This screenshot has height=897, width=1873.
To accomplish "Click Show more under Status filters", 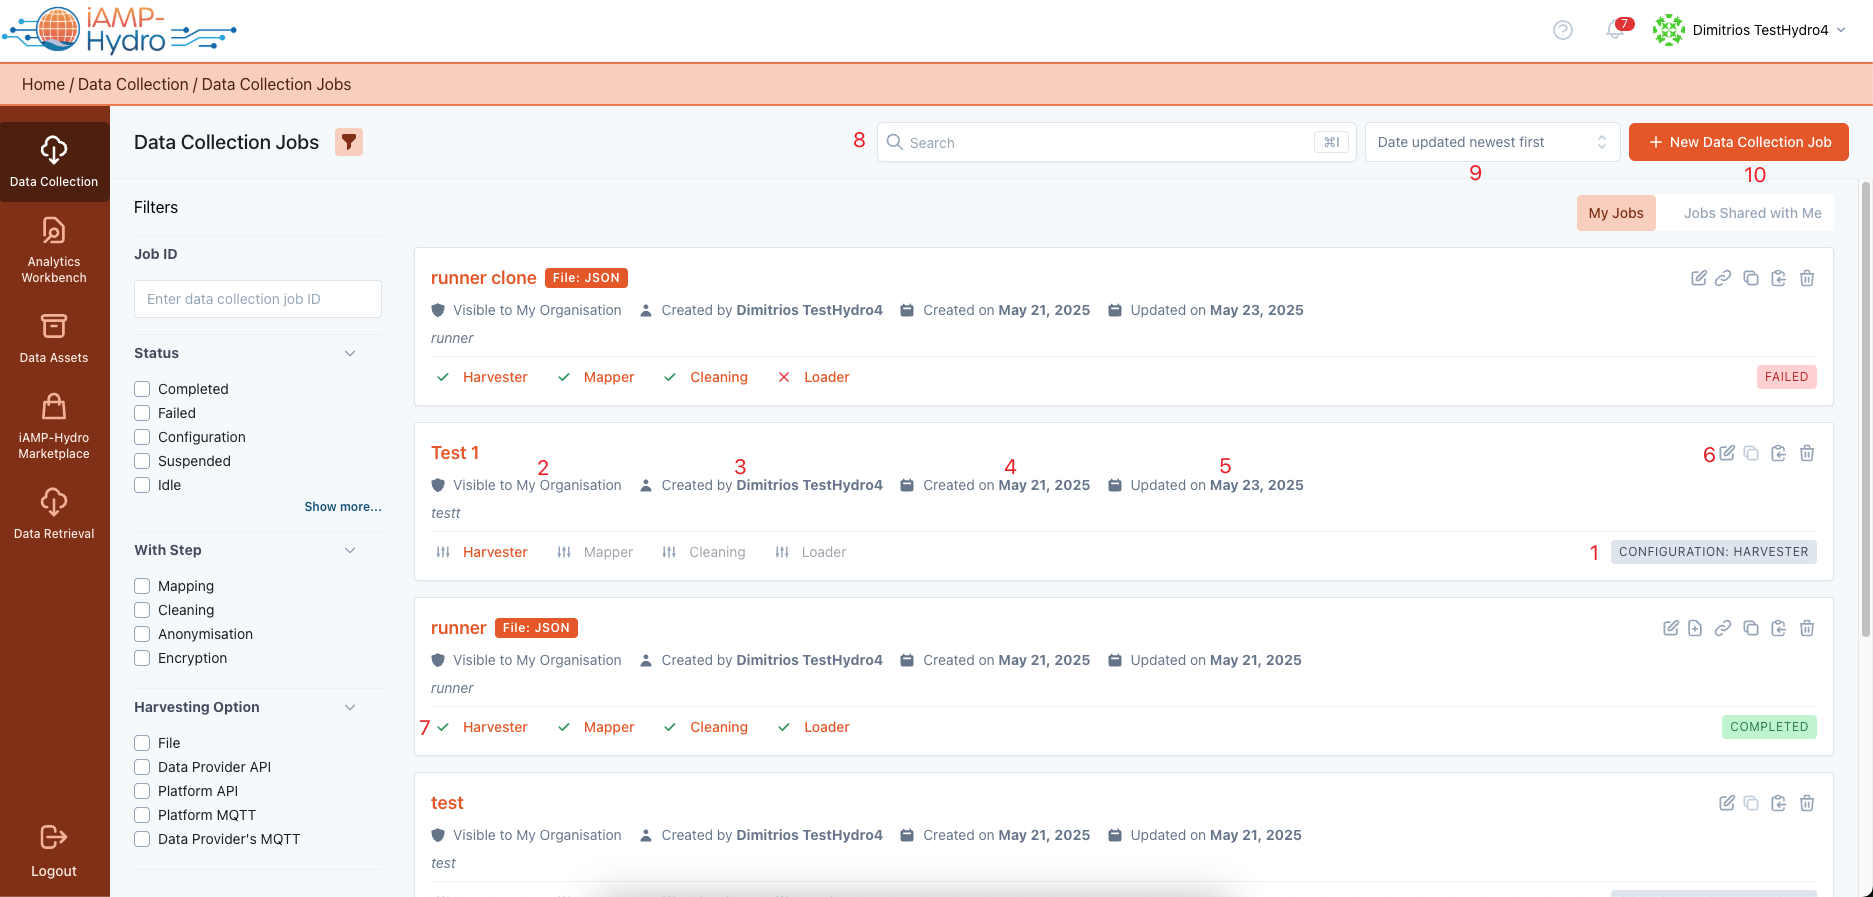I will [x=343, y=507].
